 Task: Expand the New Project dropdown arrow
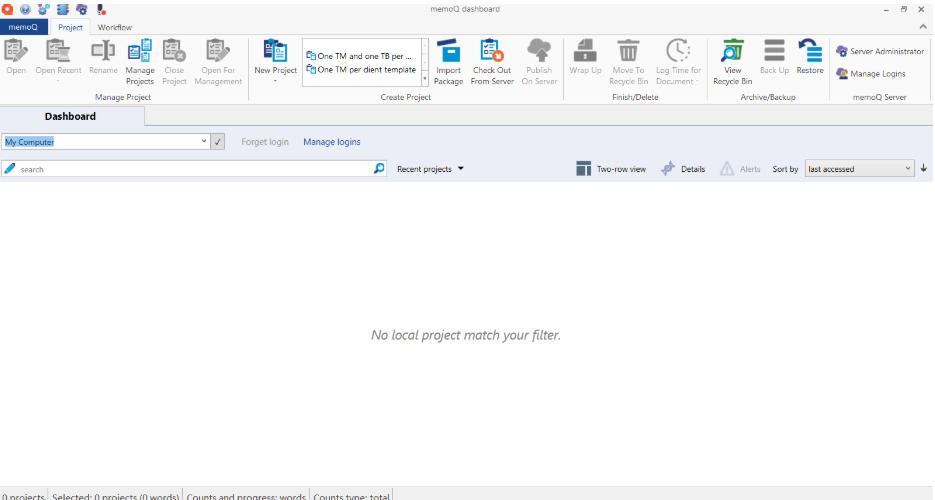pyautogui.click(x=275, y=81)
